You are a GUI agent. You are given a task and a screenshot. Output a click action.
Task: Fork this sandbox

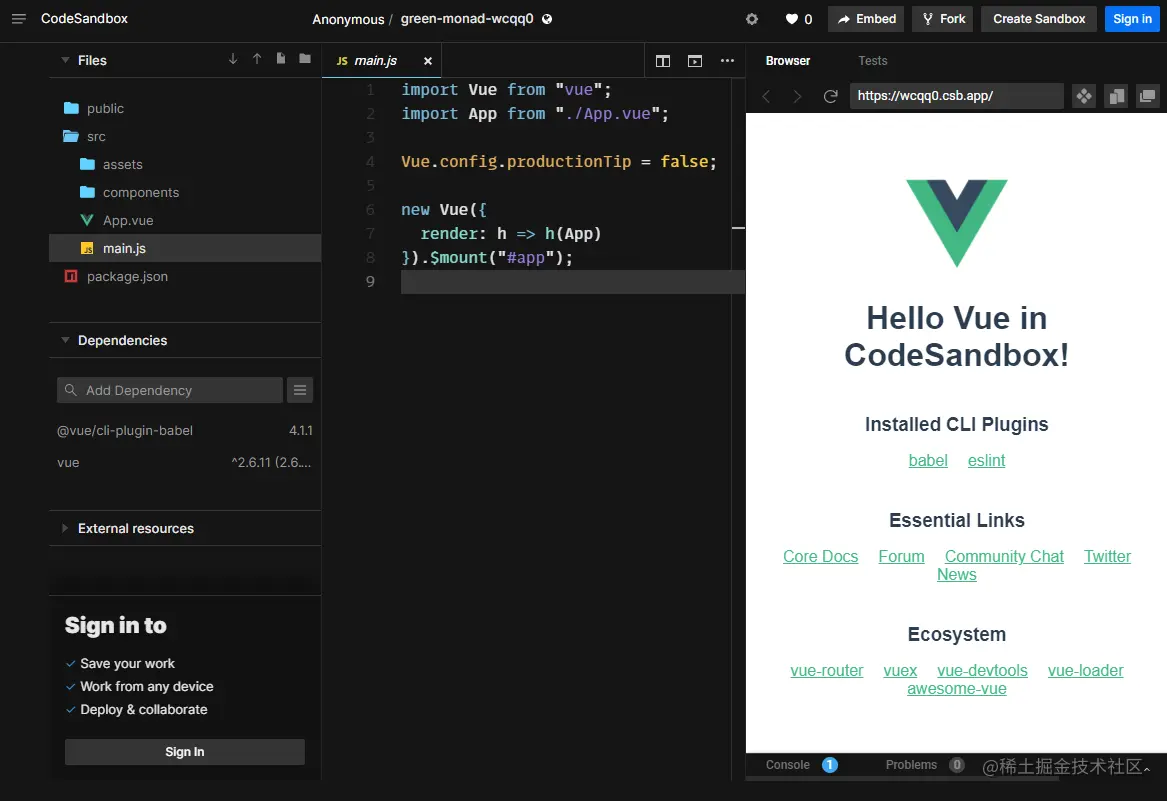point(944,19)
